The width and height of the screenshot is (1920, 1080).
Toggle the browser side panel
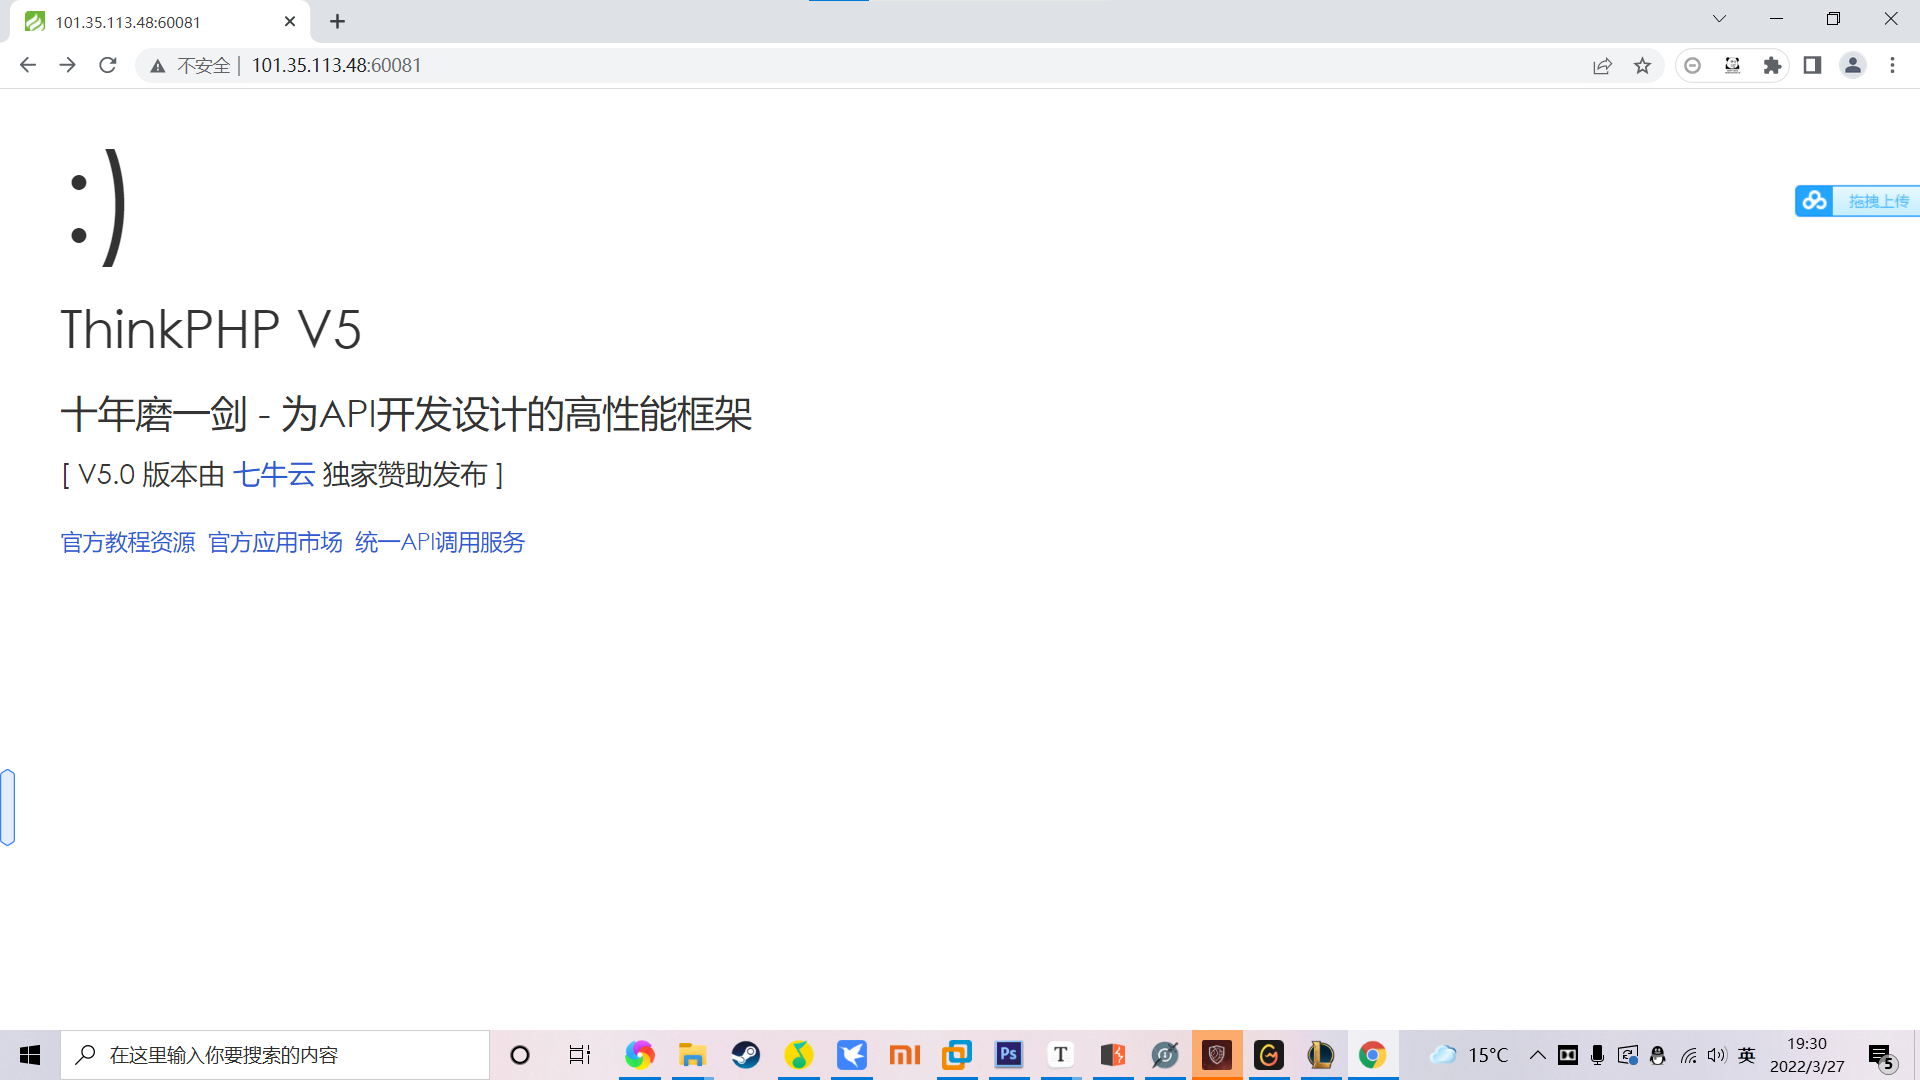click(x=1812, y=65)
